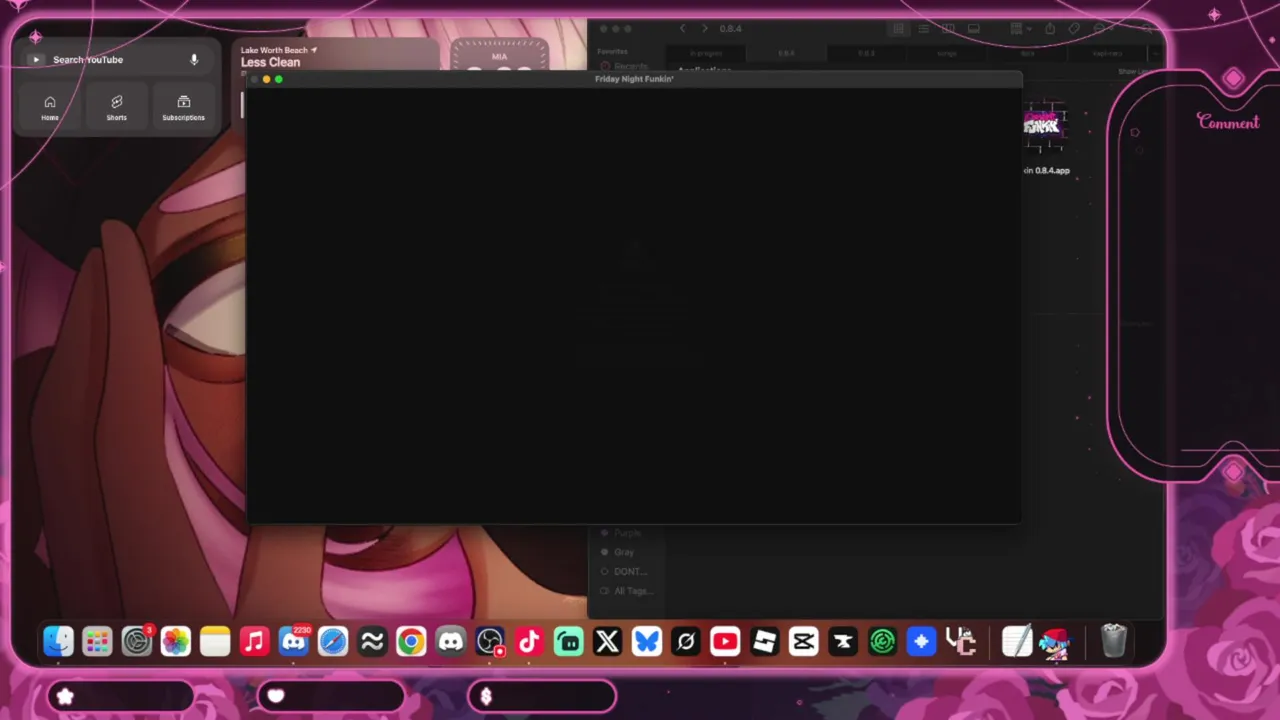Open Google Chrome from the dock

(x=411, y=641)
